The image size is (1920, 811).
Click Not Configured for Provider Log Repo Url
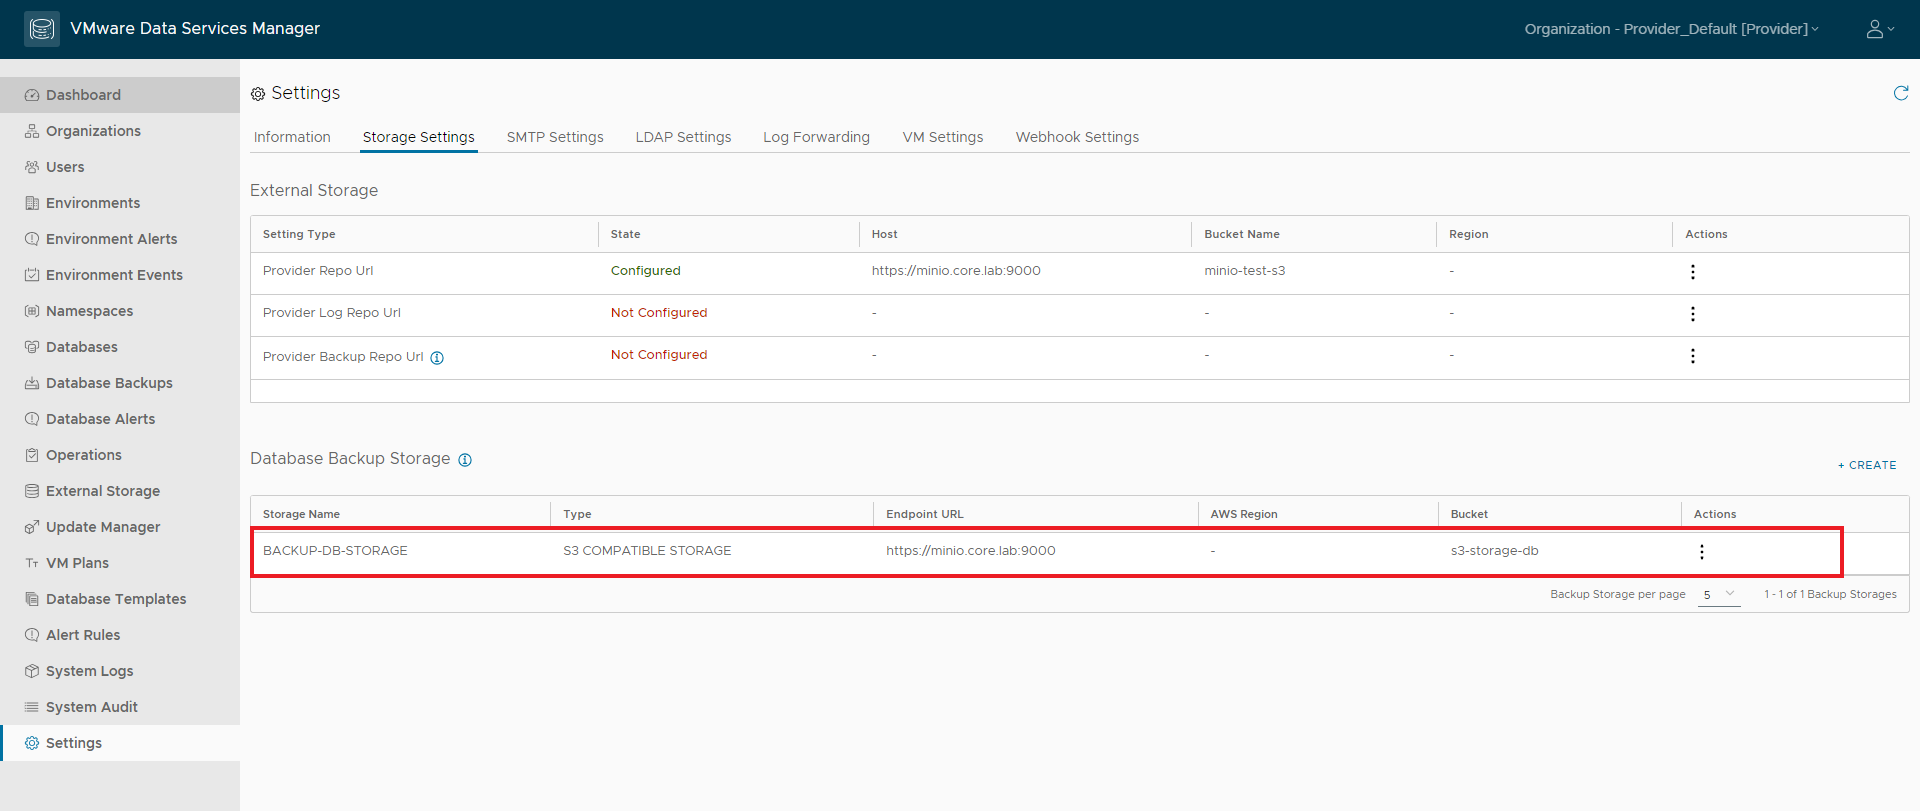click(659, 313)
